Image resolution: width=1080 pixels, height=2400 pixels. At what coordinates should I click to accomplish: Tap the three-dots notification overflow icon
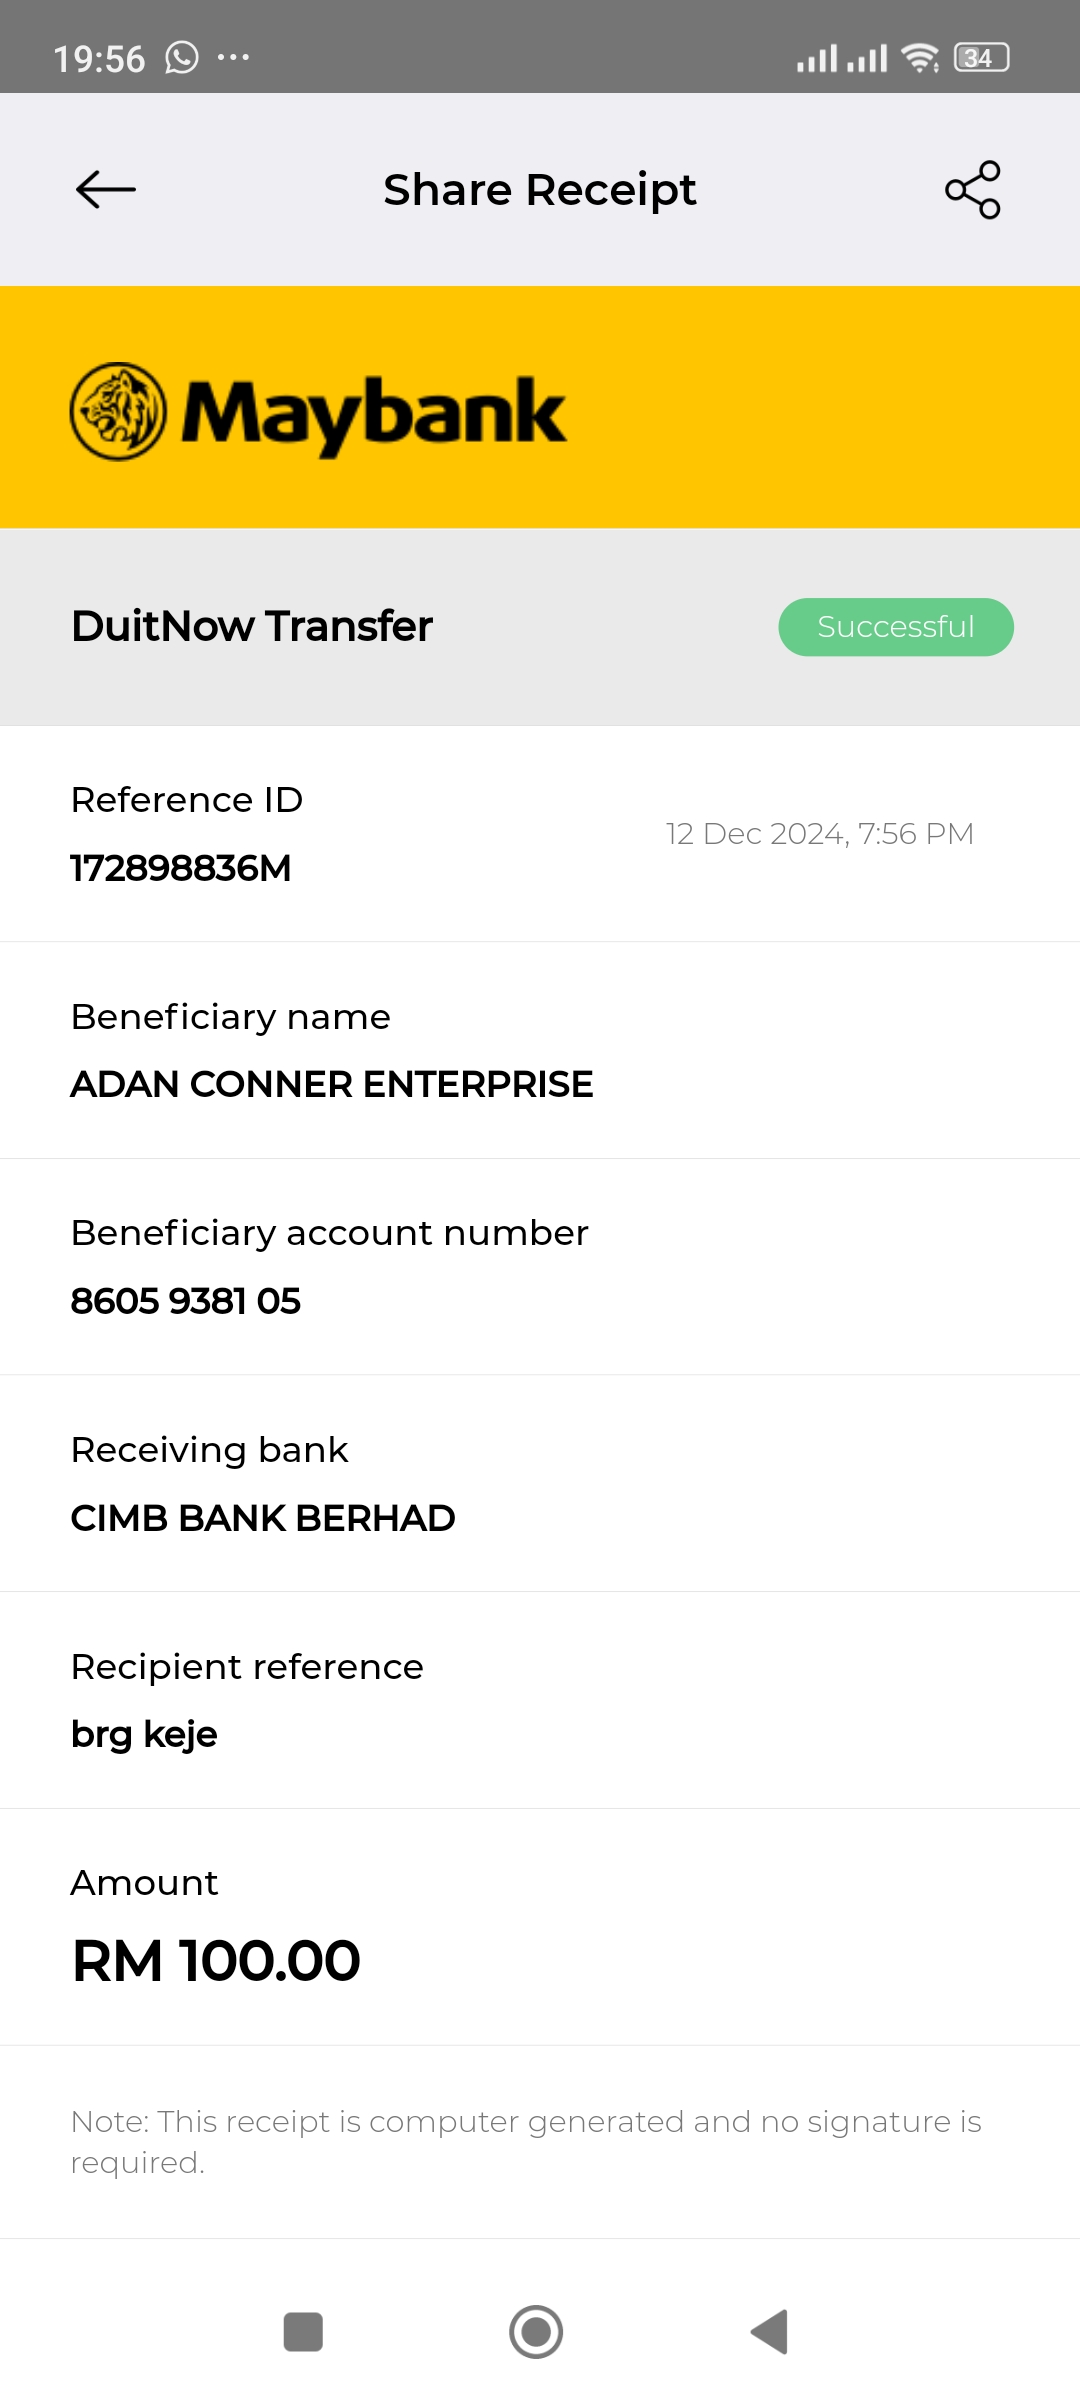point(233,58)
